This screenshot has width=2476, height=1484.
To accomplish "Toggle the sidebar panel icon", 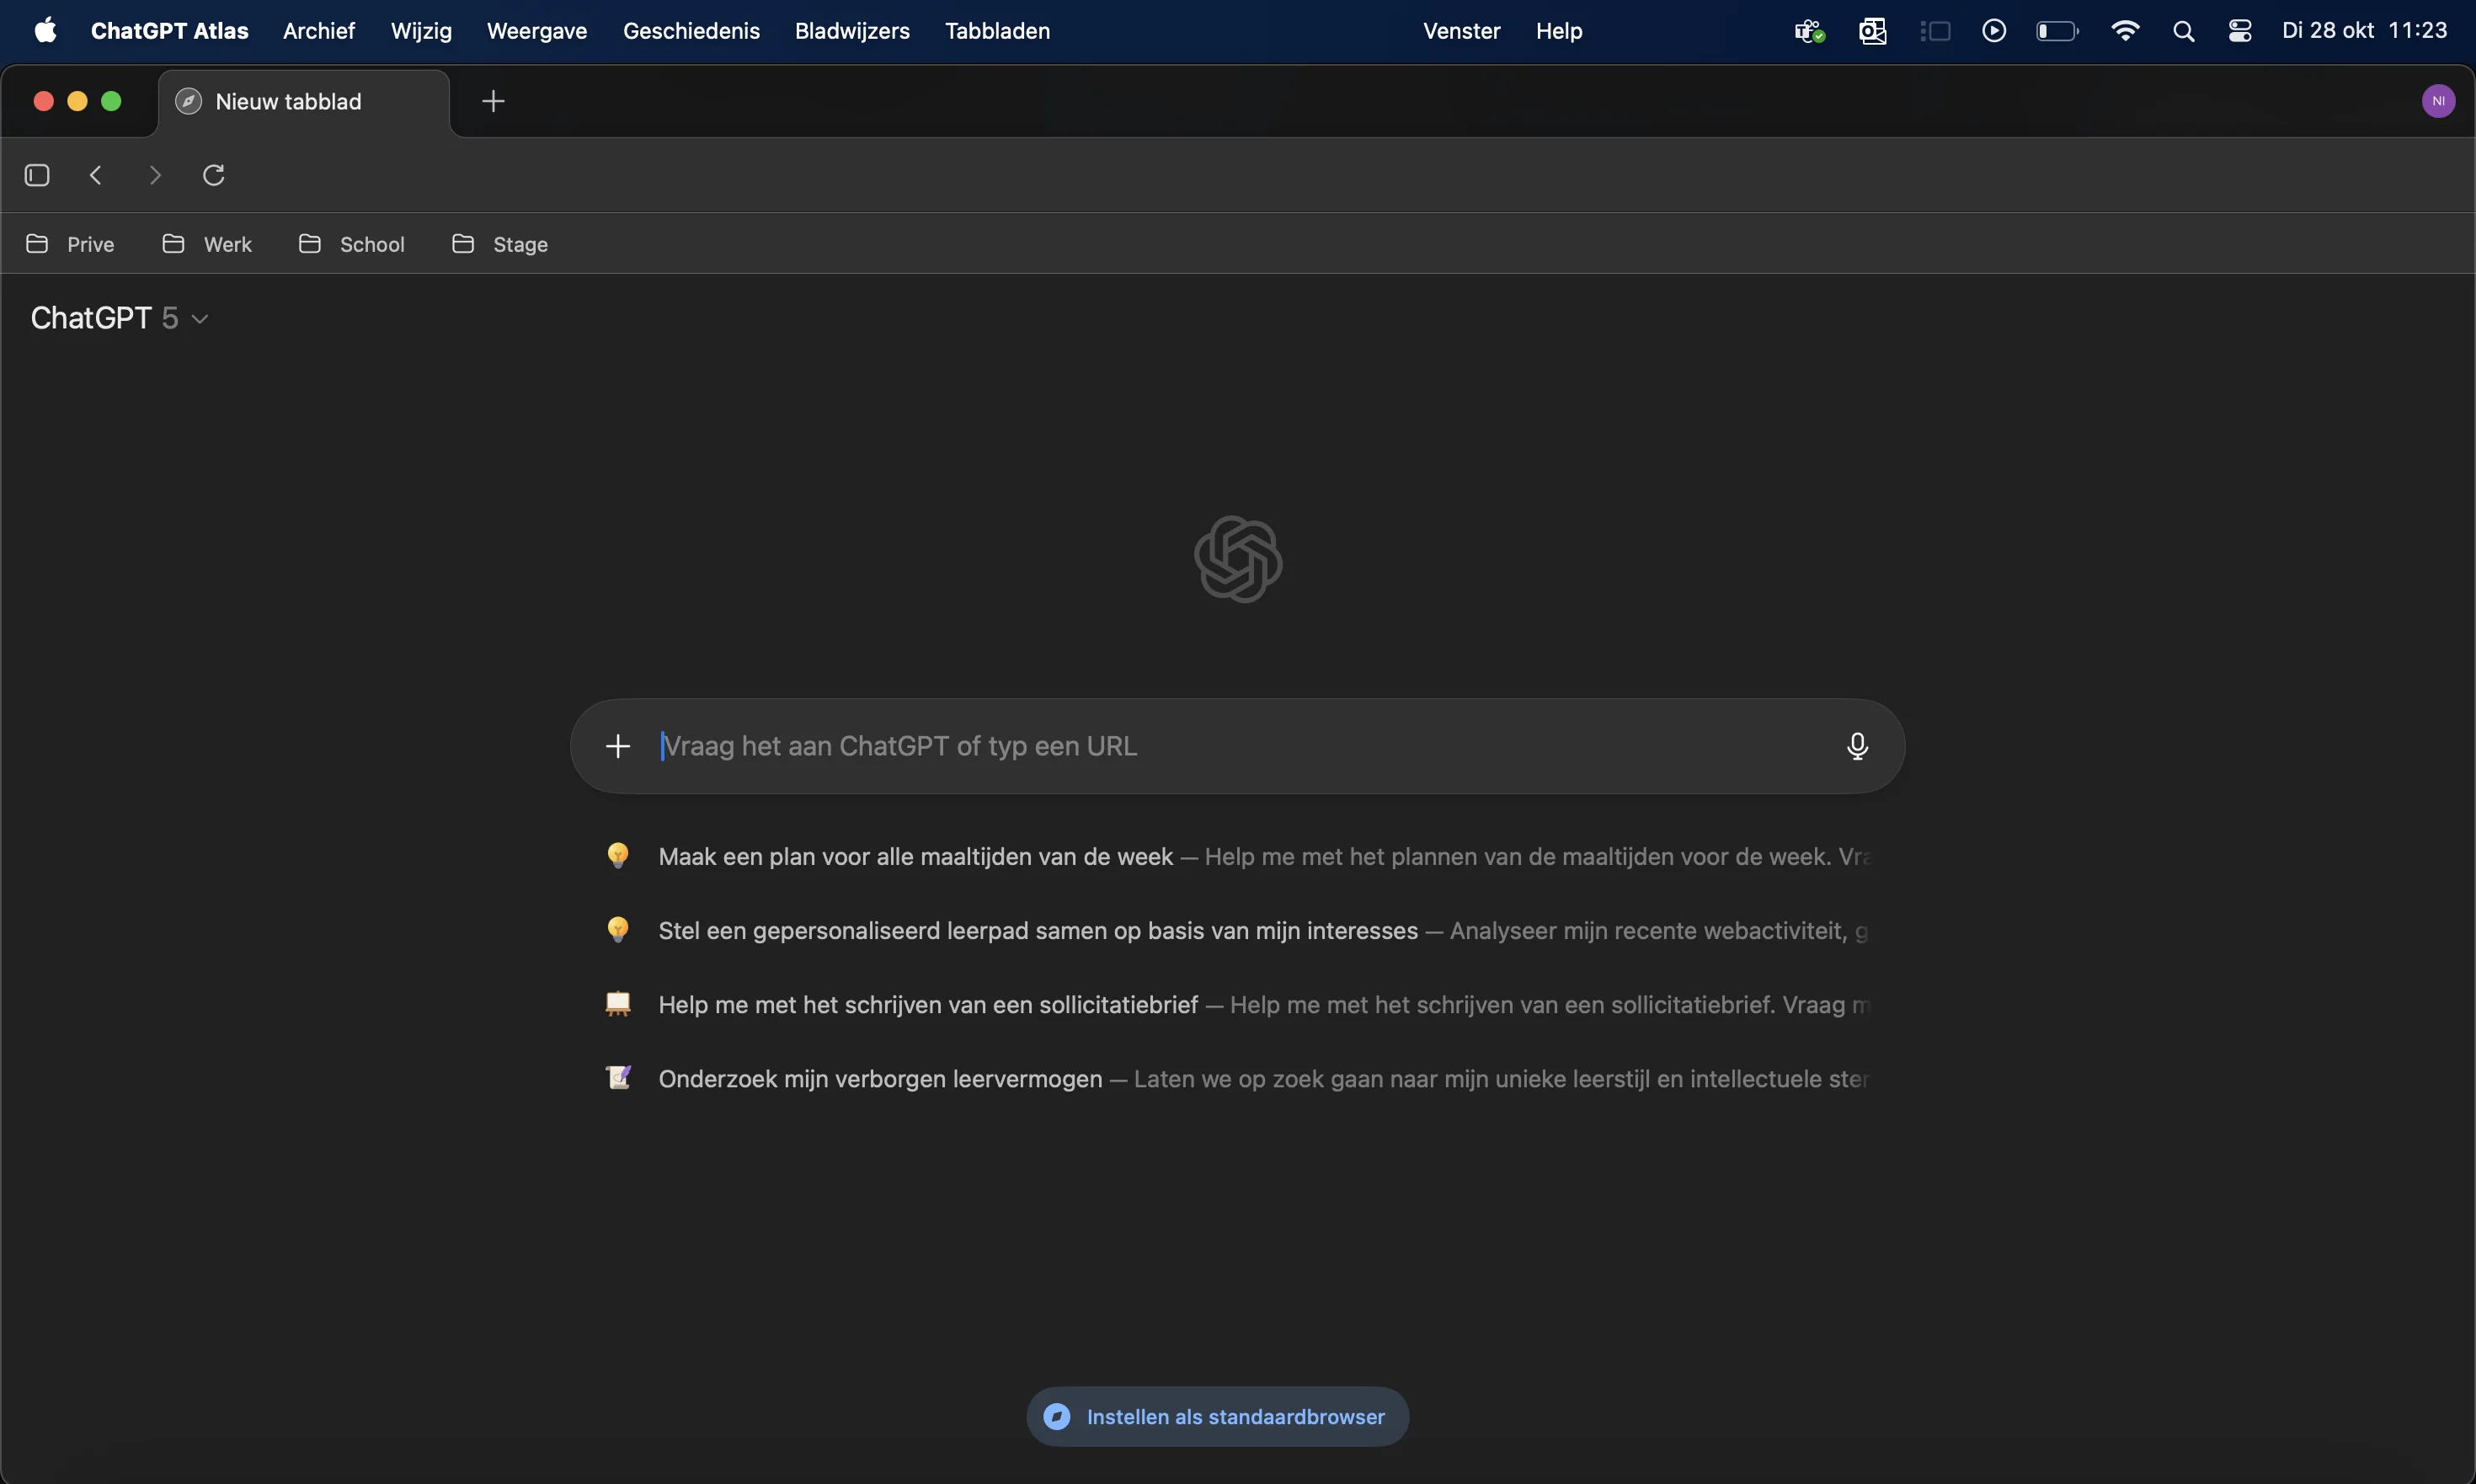I will (37, 175).
